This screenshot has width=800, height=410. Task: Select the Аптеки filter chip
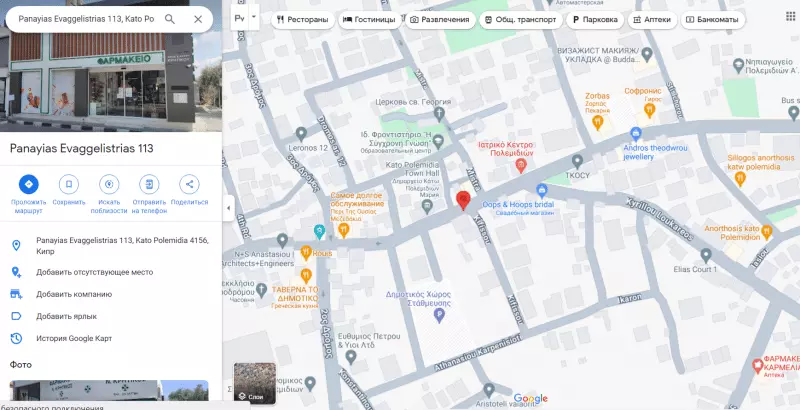coord(652,20)
